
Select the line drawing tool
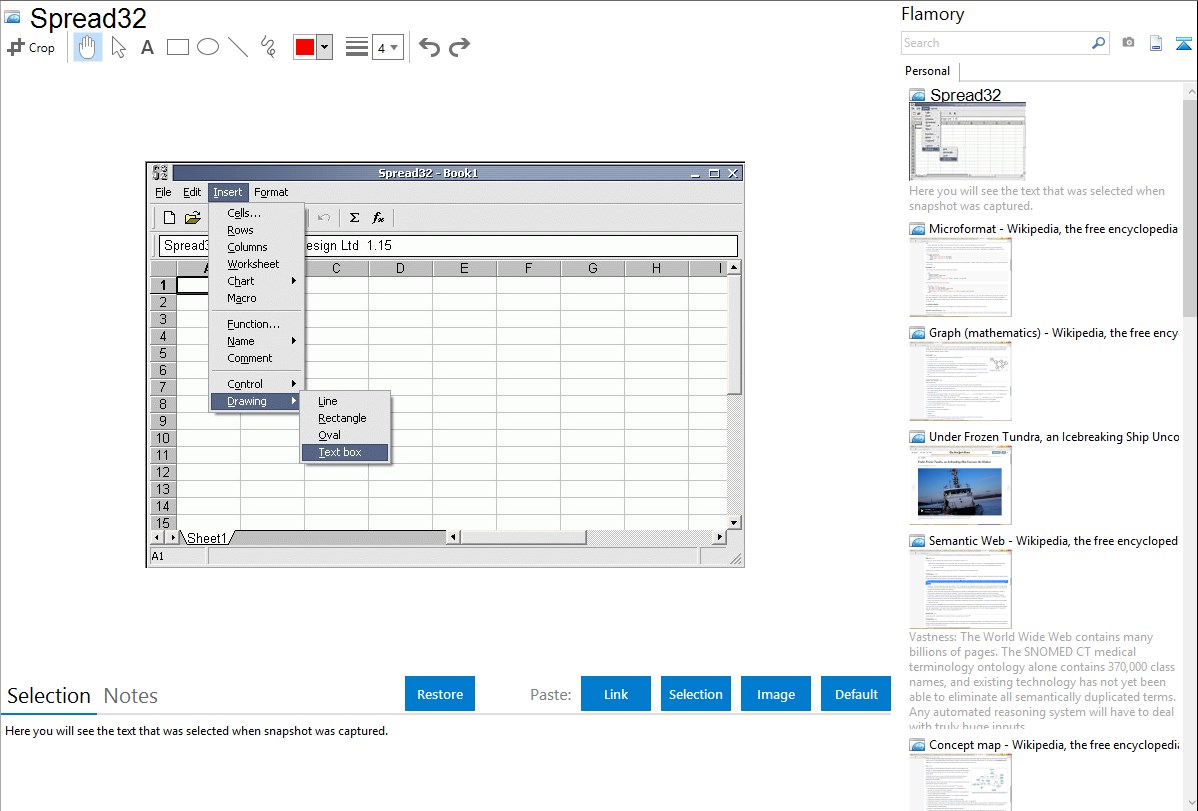238,47
